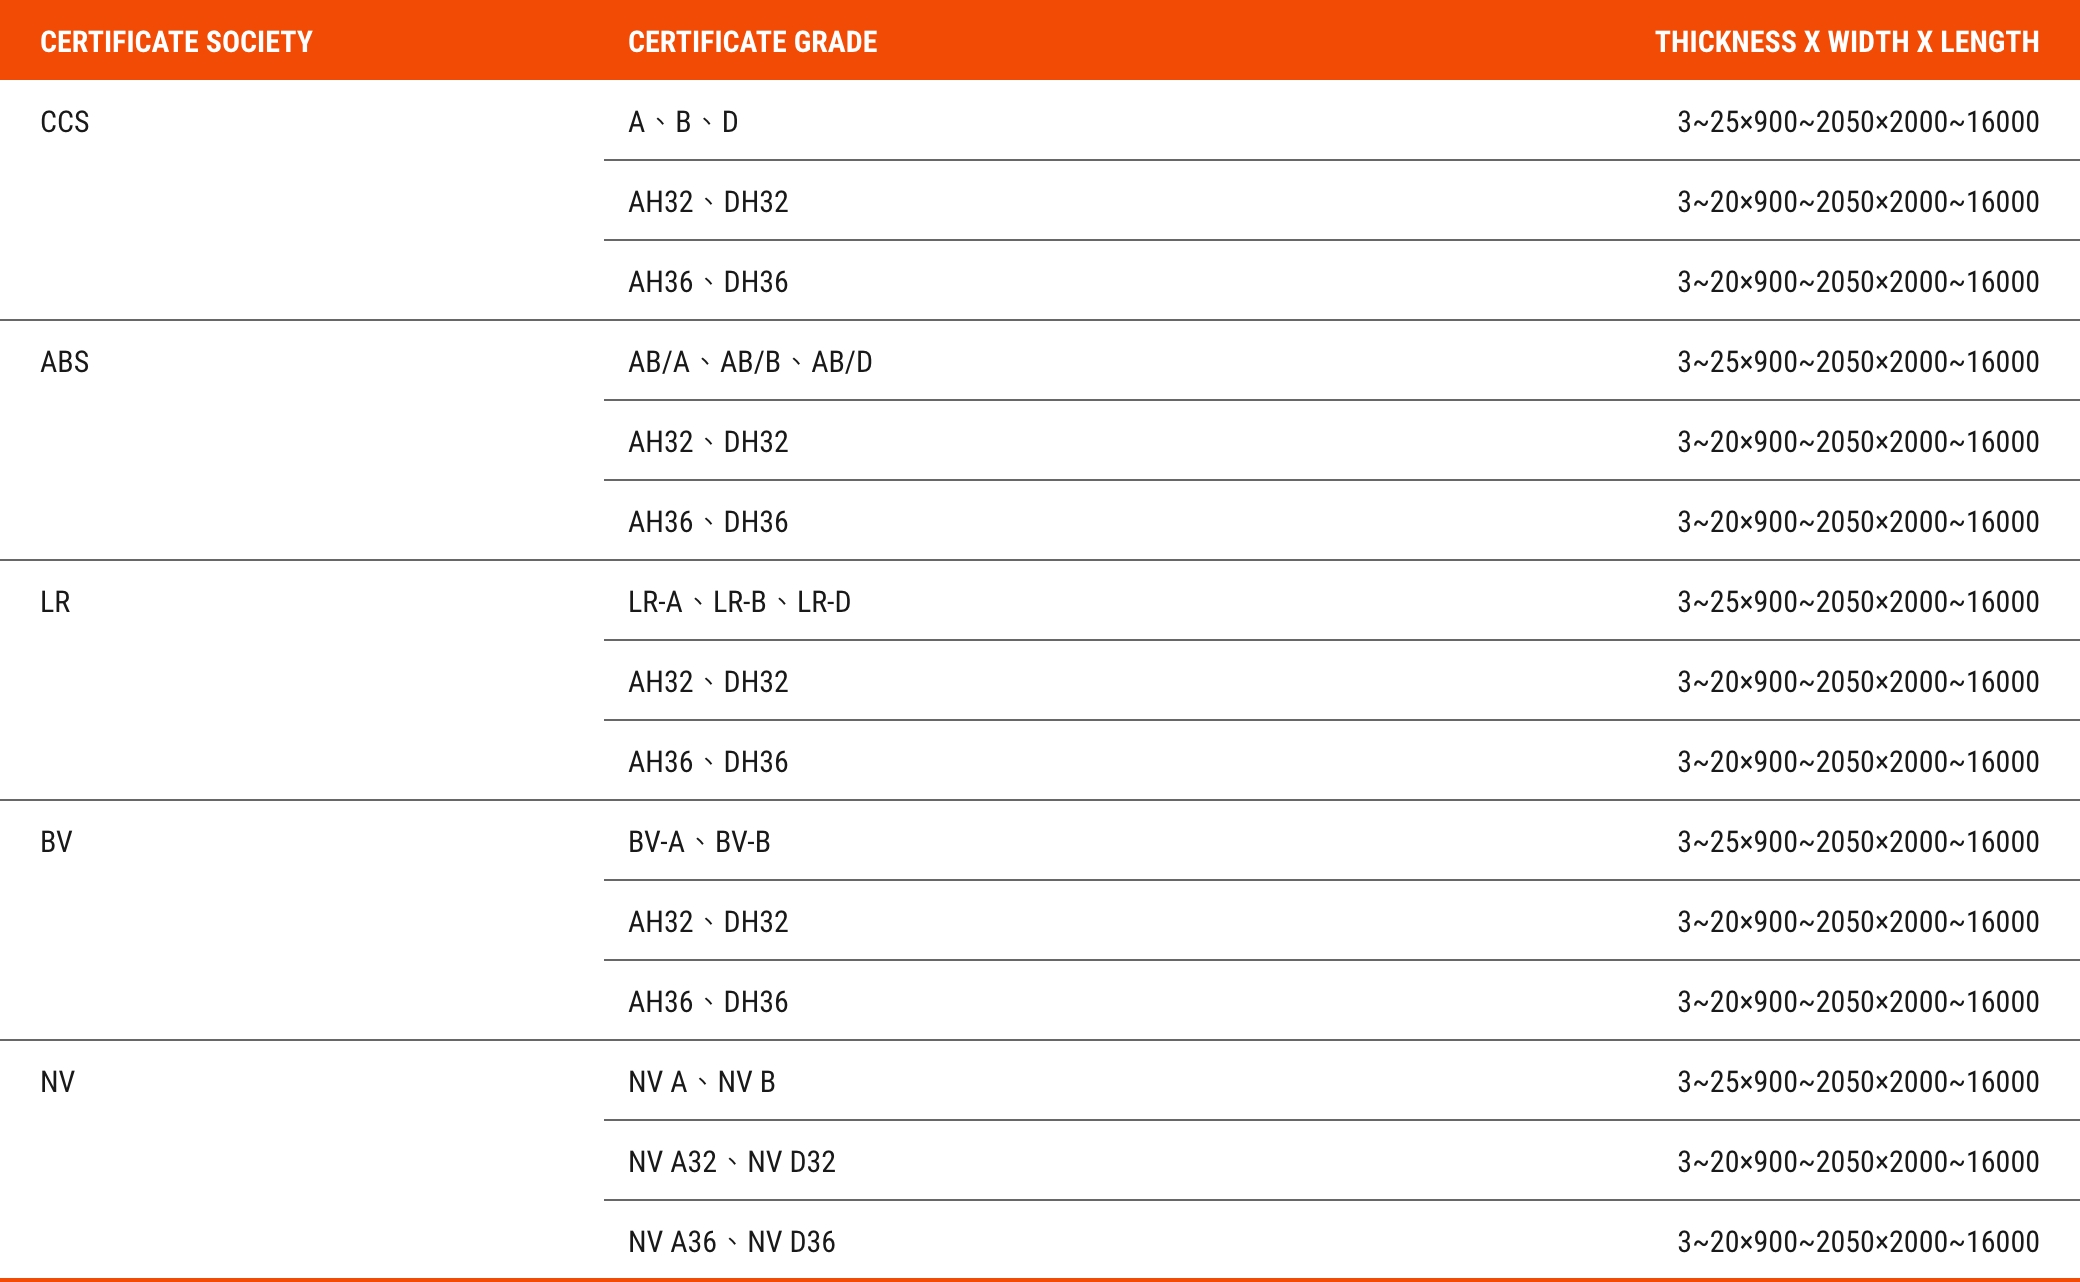
Task: Click the NV A32、NV D32 grade cell
Action: pos(732,1162)
